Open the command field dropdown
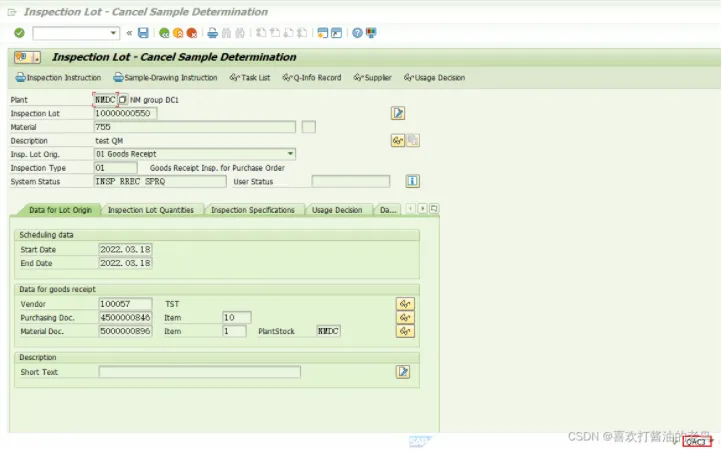The width and height of the screenshot is (722, 453). (113, 33)
